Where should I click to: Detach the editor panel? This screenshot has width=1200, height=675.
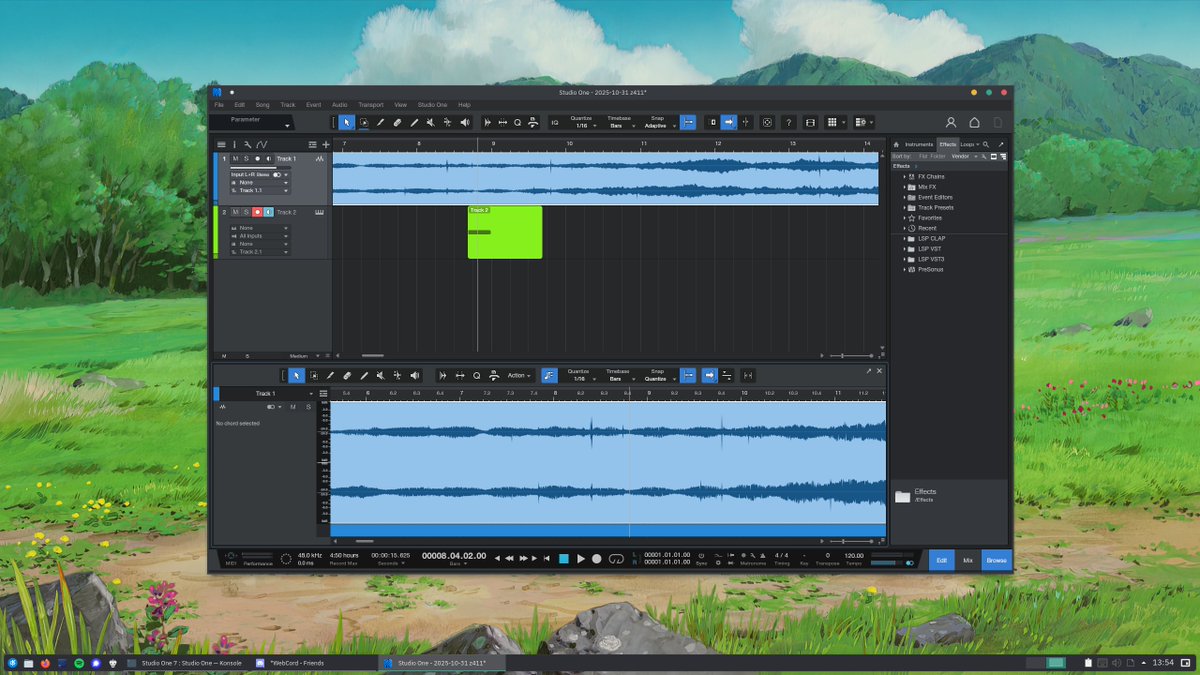pos(869,371)
